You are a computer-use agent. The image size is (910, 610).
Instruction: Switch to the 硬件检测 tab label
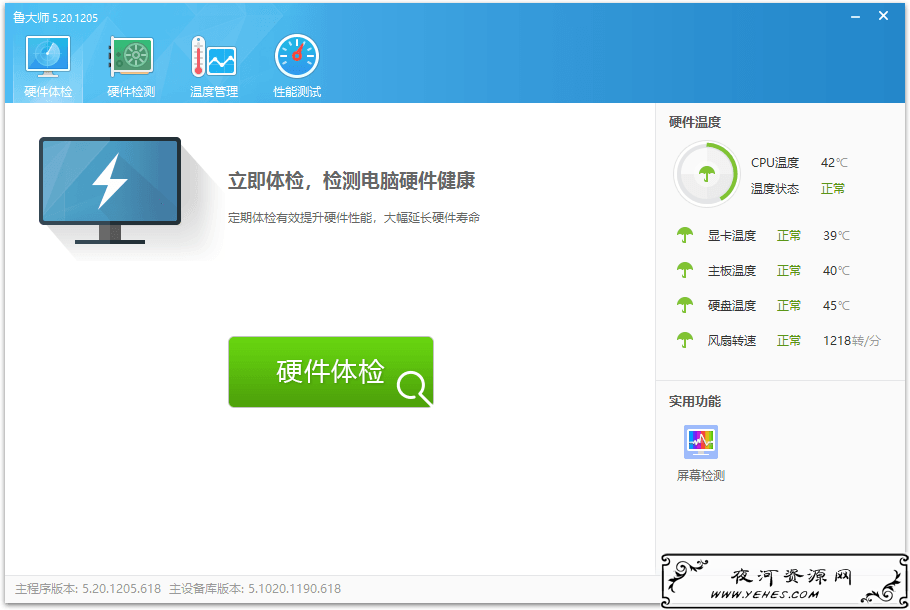(x=131, y=92)
